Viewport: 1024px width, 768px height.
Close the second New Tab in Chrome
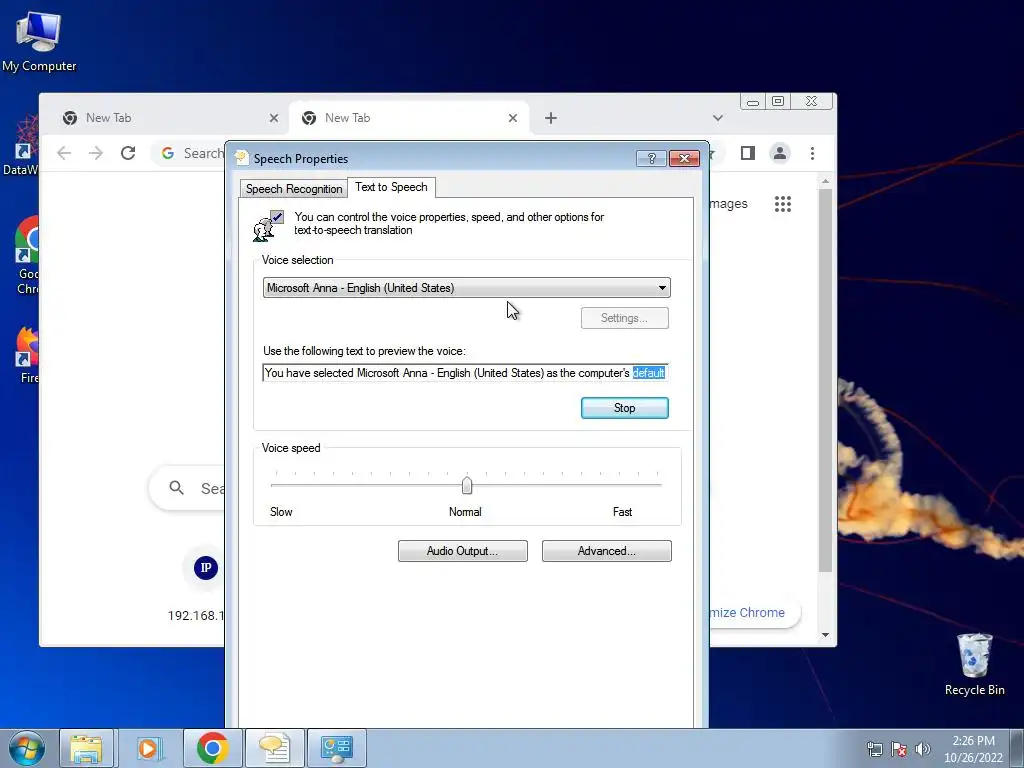[513, 118]
